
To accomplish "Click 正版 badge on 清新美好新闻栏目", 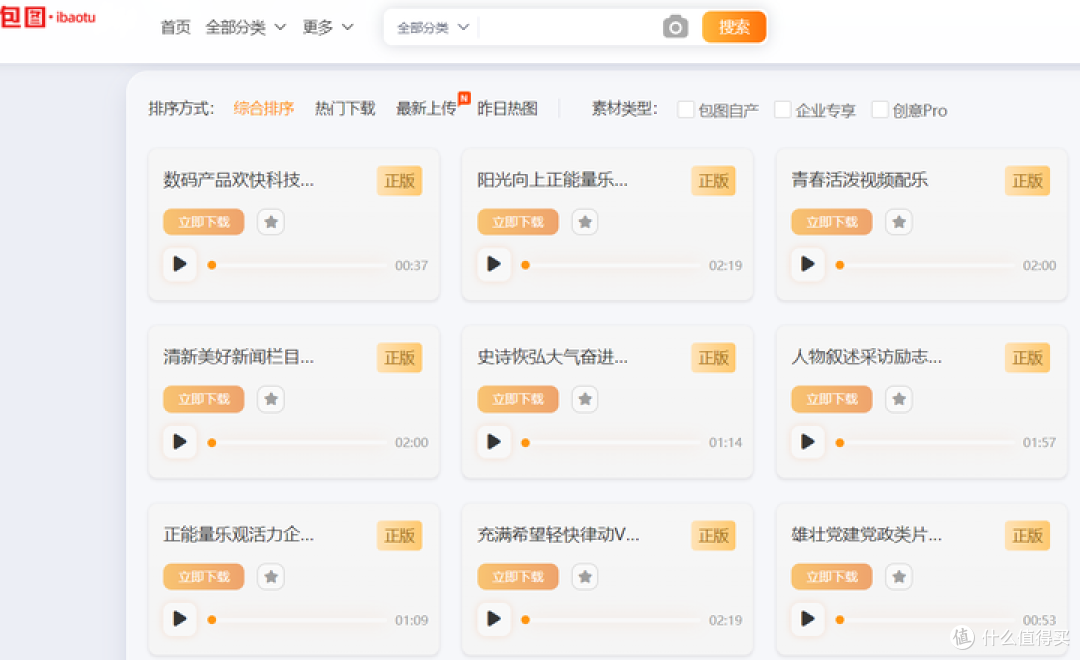I will click(399, 358).
